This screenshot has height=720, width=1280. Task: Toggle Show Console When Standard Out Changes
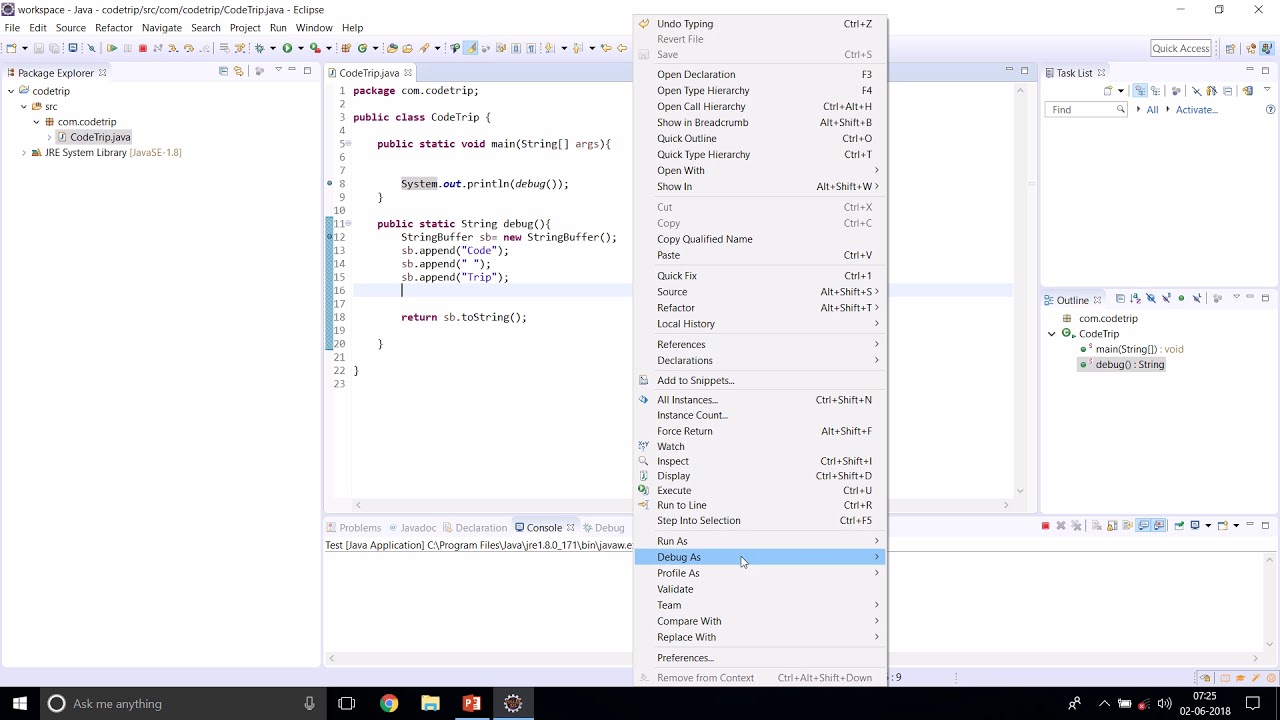tap(1143, 526)
